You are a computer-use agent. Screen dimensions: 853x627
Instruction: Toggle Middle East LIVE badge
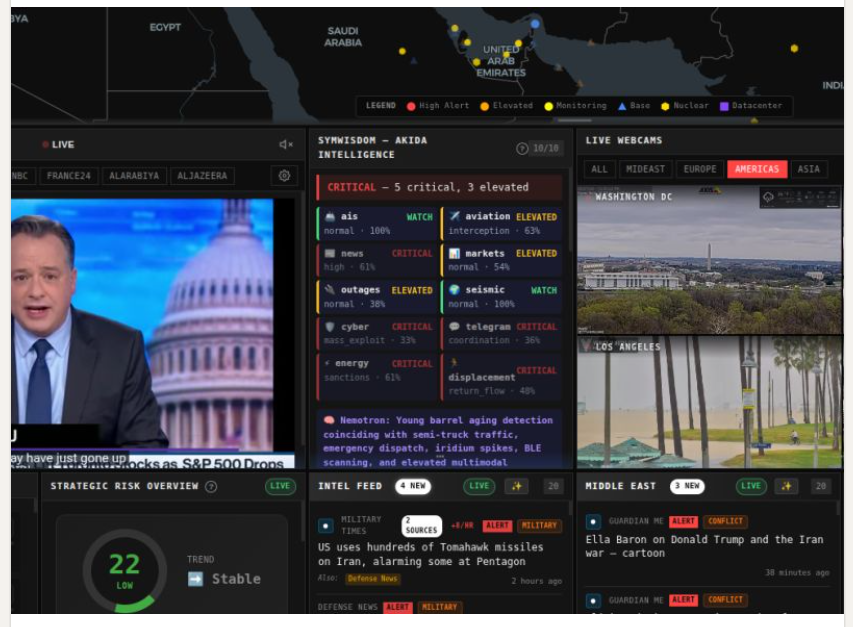tap(751, 486)
